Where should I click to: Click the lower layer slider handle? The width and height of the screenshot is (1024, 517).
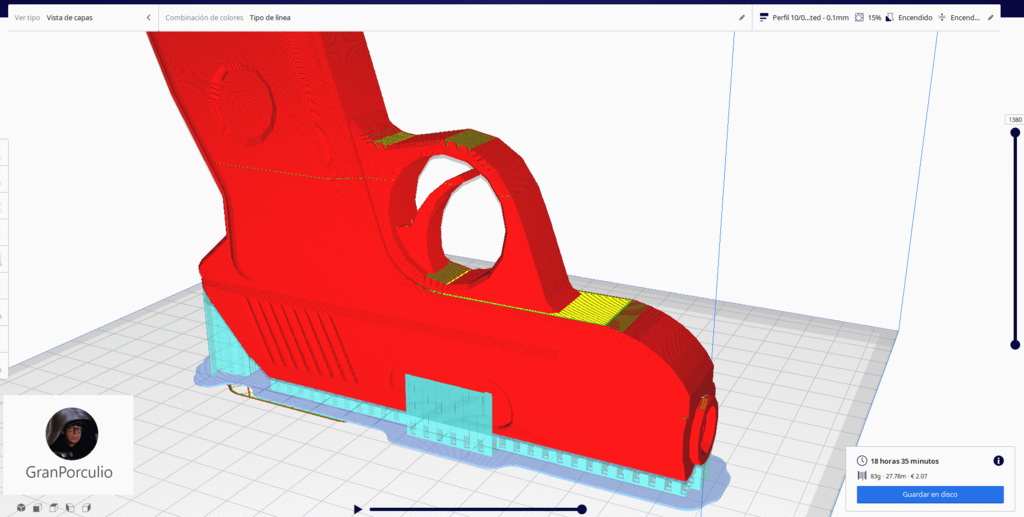point(1015,344)
